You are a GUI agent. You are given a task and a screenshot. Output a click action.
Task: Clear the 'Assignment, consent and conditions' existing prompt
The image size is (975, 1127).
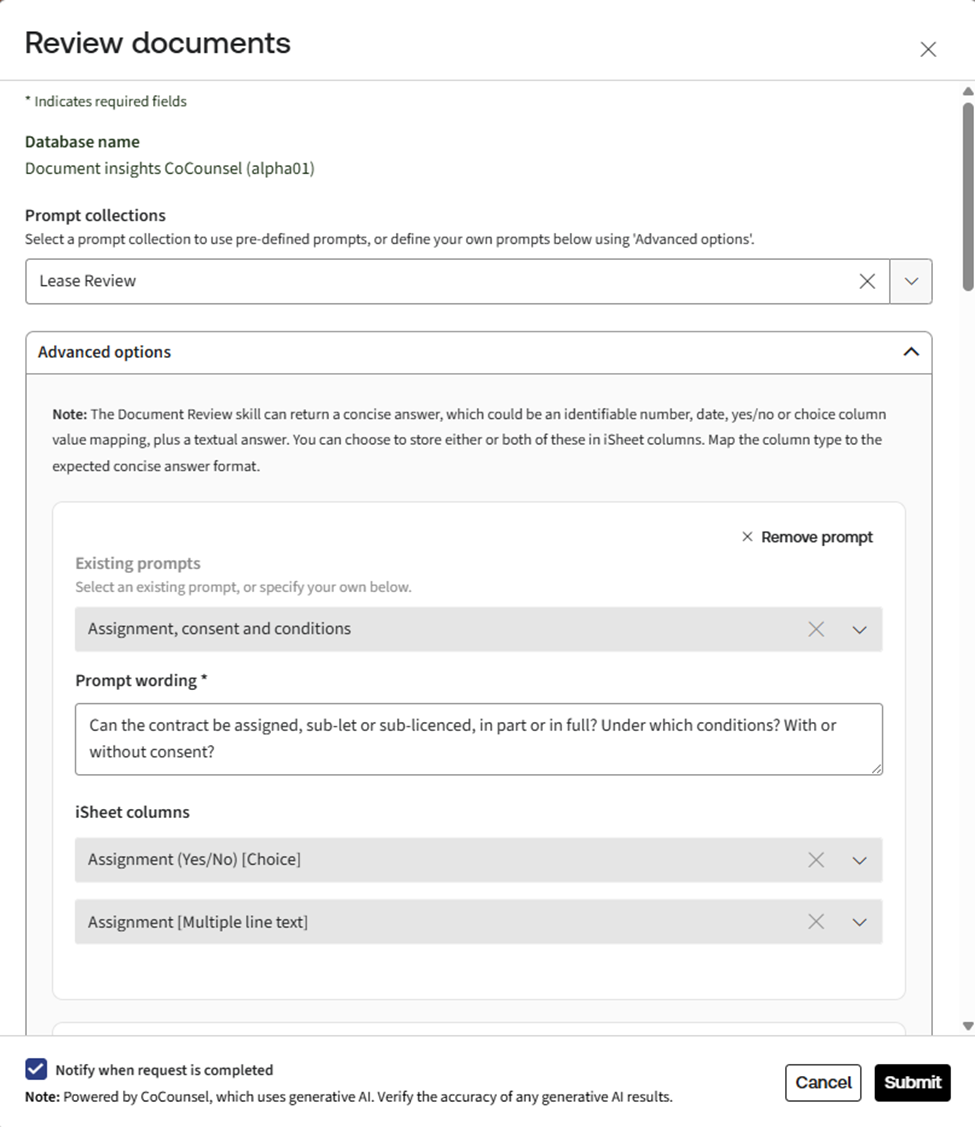coord(816,629)
